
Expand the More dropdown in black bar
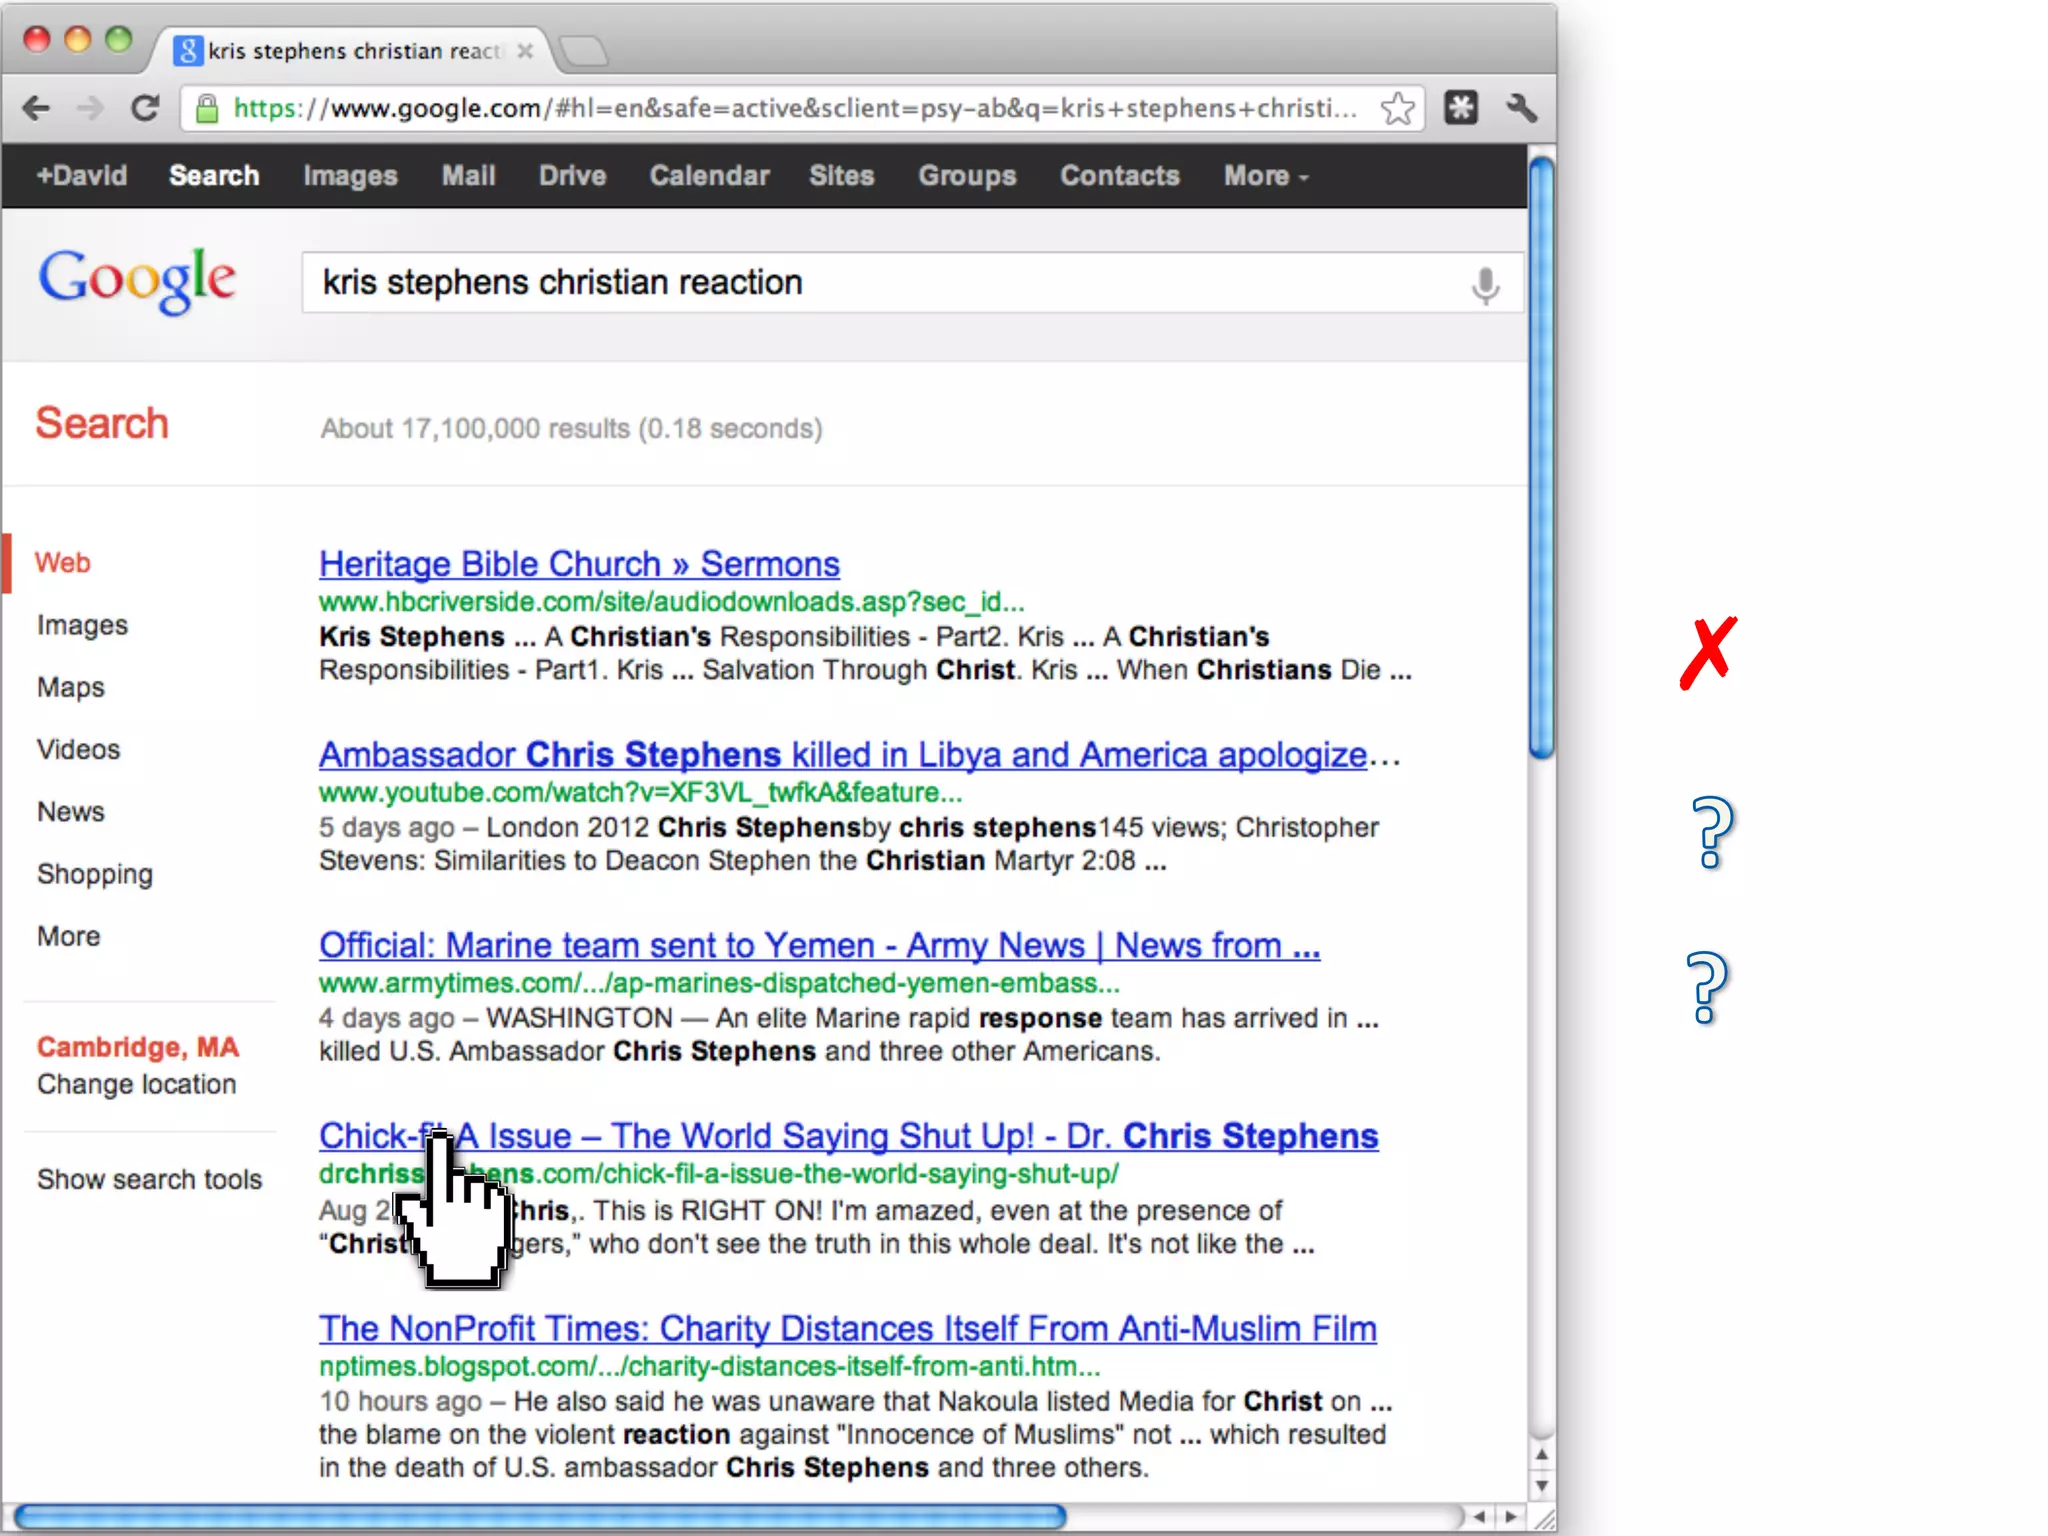pyautogui.click(x=1265, y=176)
